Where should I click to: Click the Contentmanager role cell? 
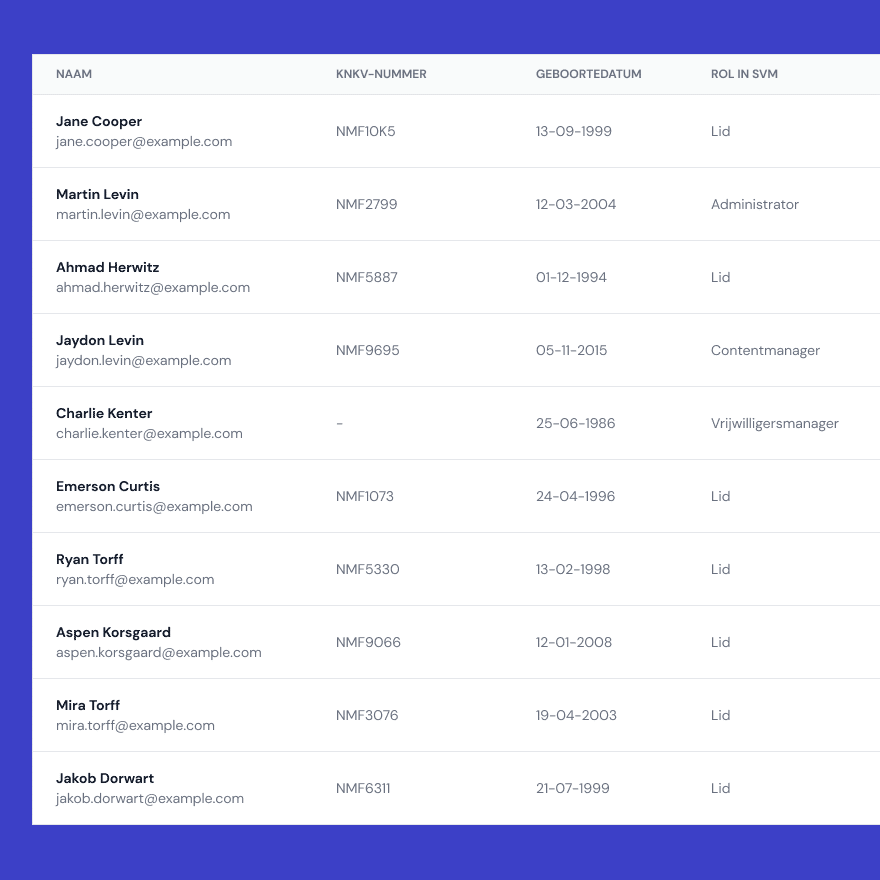tap(765, 350)
